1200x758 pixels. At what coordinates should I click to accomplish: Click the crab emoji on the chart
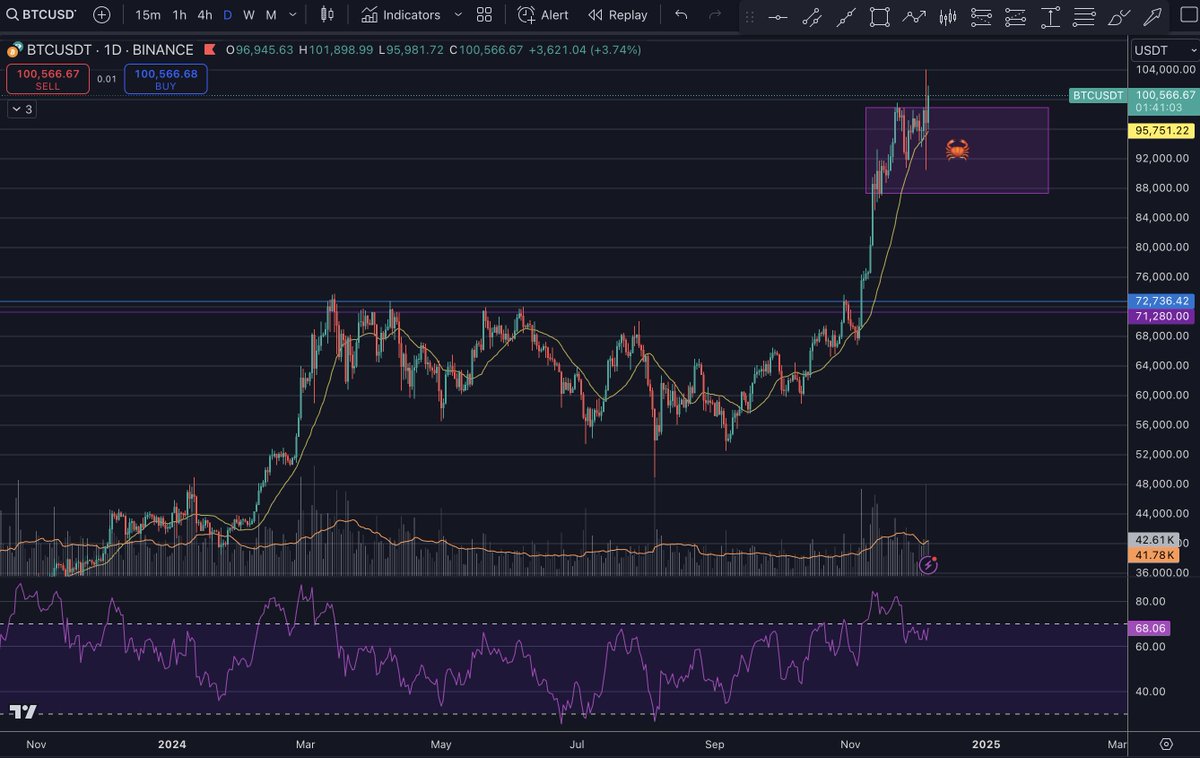[x=956, y=150]
